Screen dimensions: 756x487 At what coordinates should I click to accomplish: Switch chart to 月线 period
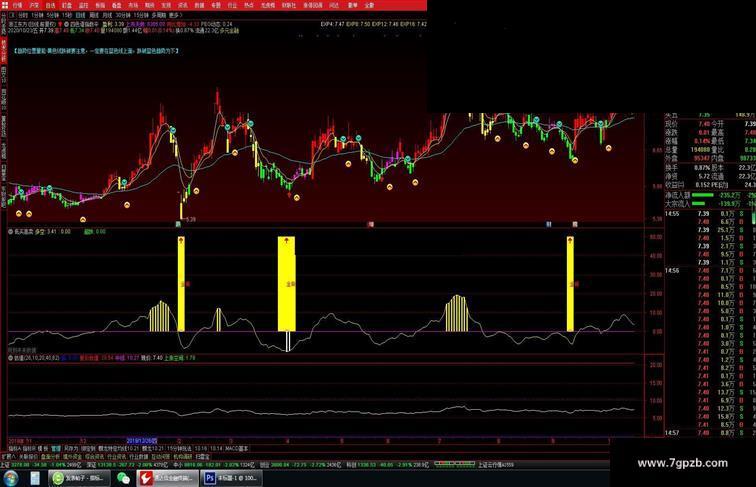tap(107, 15)
